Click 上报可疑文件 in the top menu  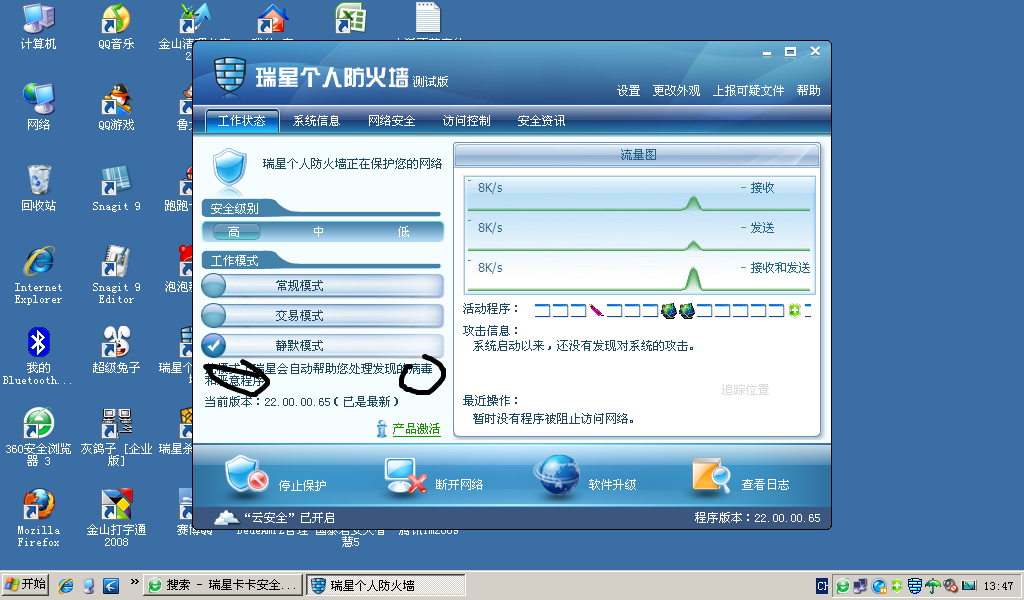[748, 91]
